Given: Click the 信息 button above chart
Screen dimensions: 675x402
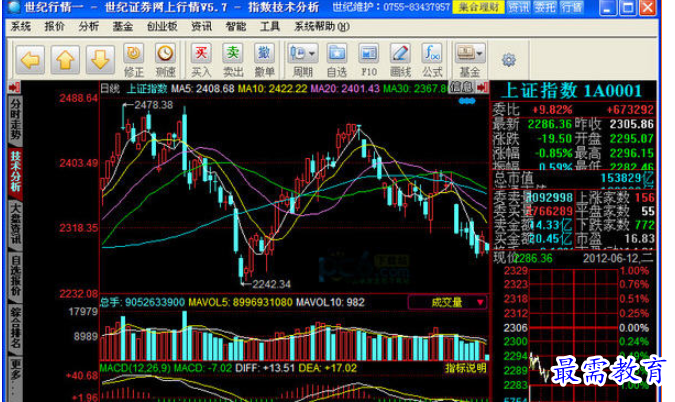Looking at the screenshot, I should point(462,87).
